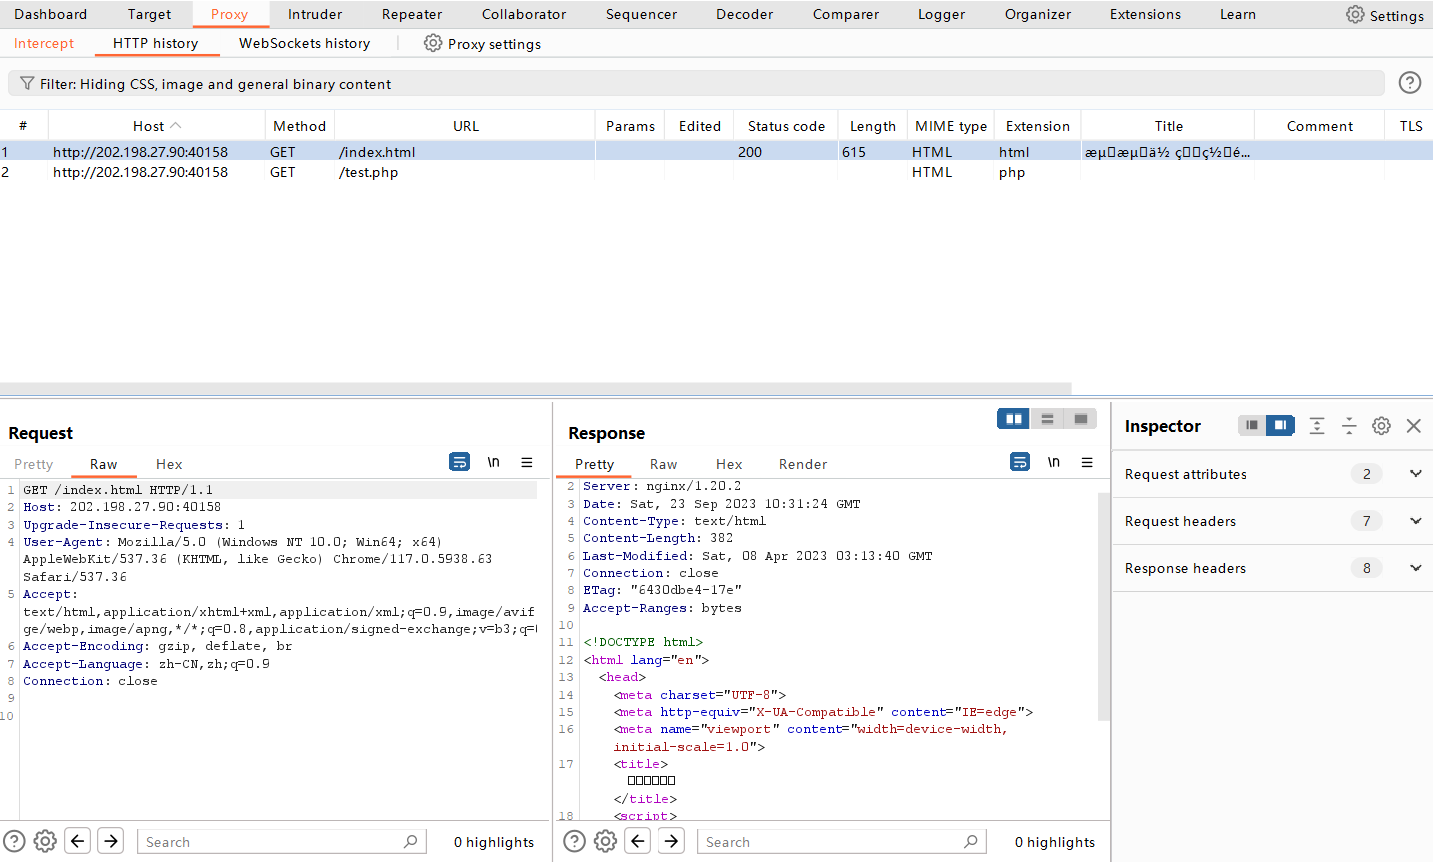Go to the next match in Response search

(671, 841)
